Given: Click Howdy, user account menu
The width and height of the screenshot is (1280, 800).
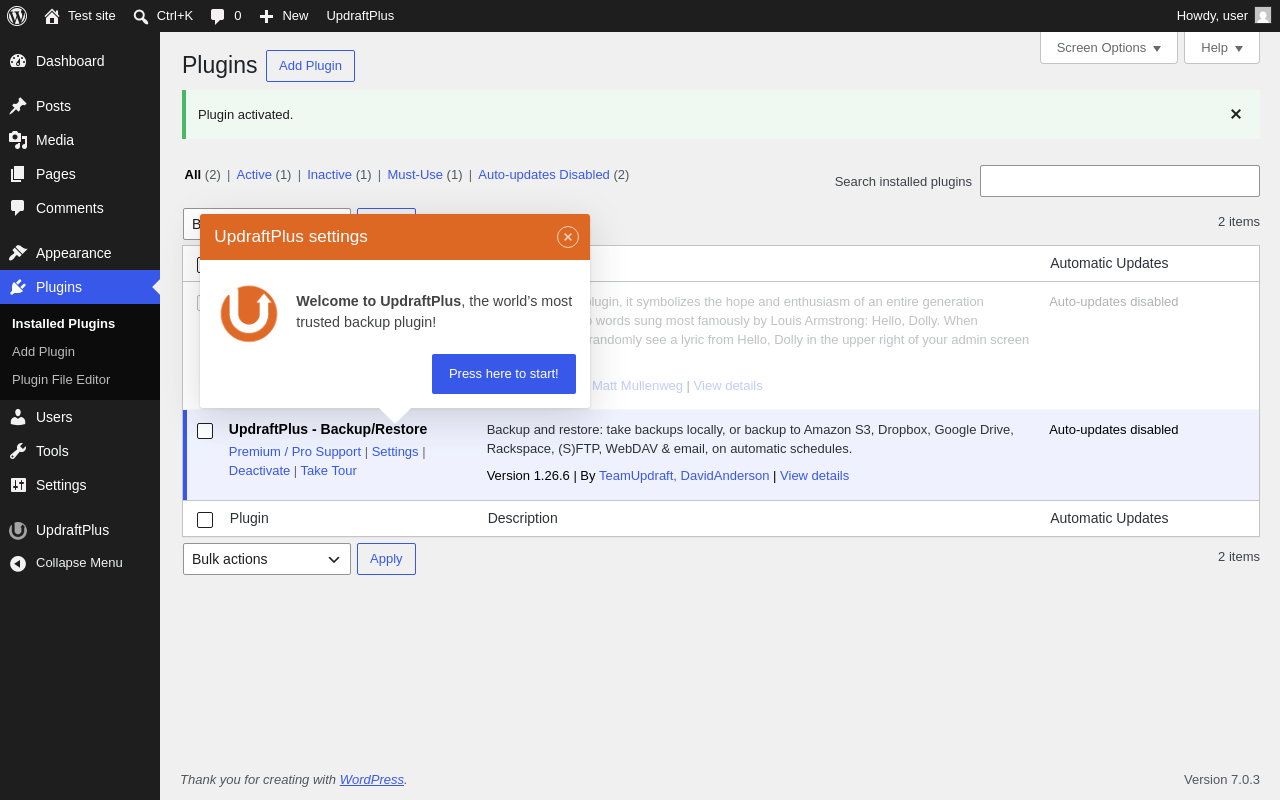Looking at the screenshot, I should pyautogui.click(x=1223, y=16).
